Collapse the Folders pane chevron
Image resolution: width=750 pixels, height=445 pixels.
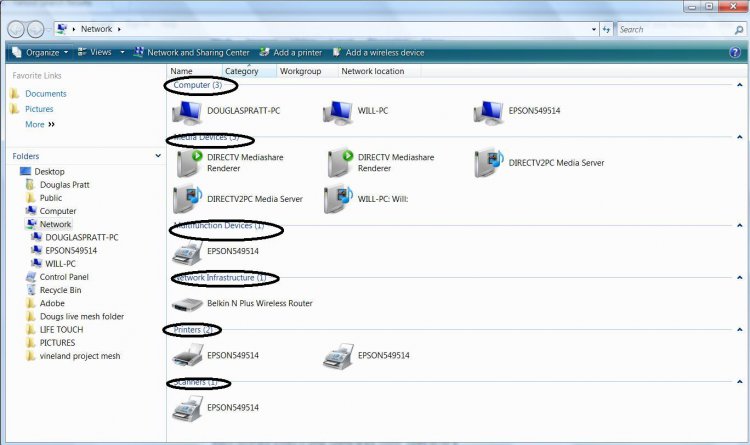tap(158, 156)
